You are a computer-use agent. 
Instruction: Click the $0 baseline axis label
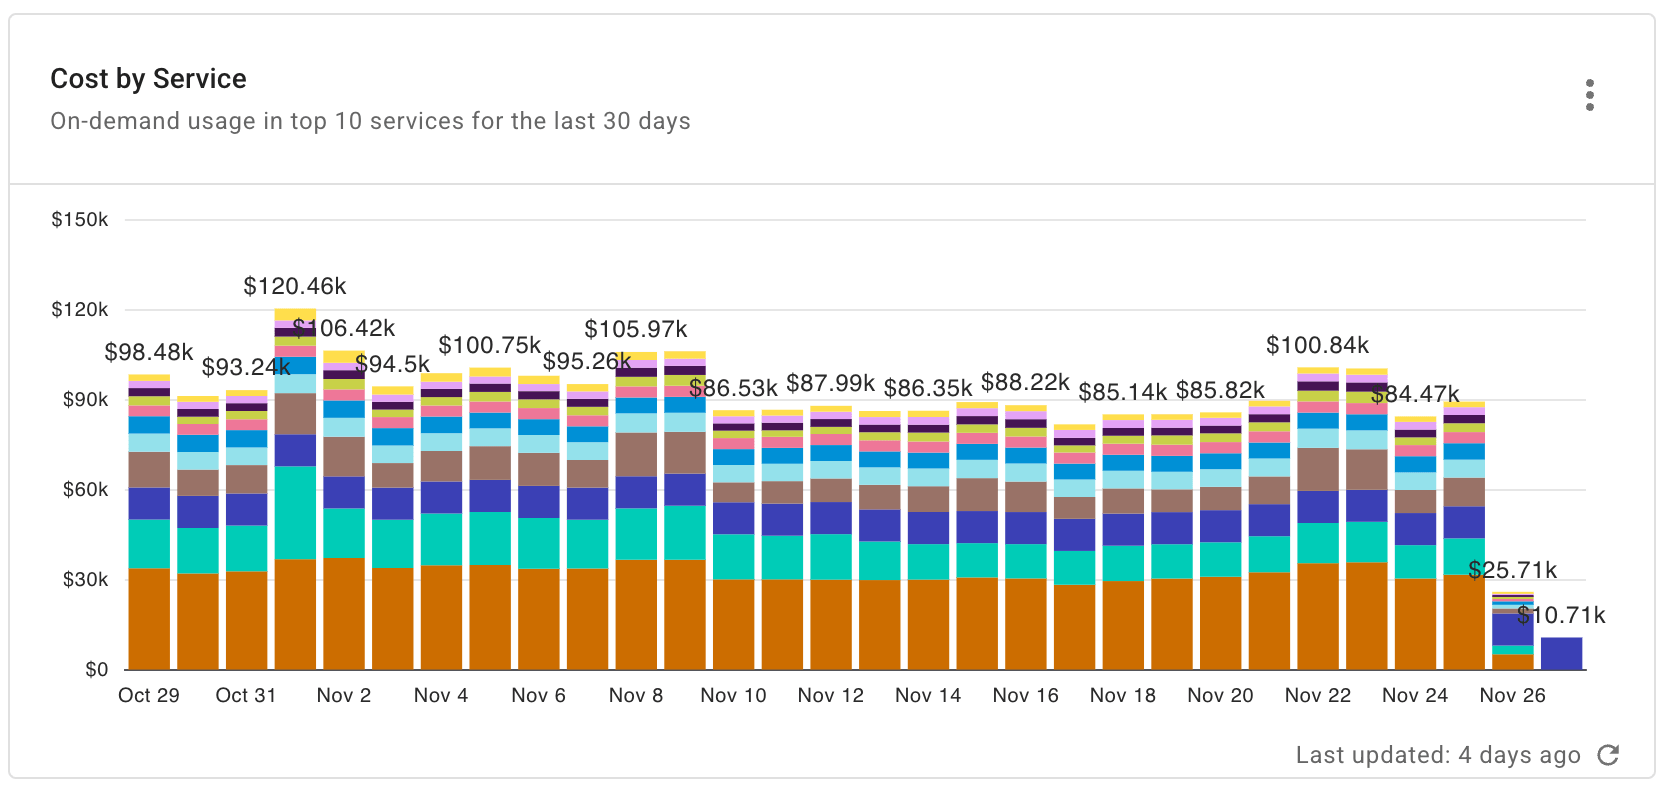[x=94, y=668]
